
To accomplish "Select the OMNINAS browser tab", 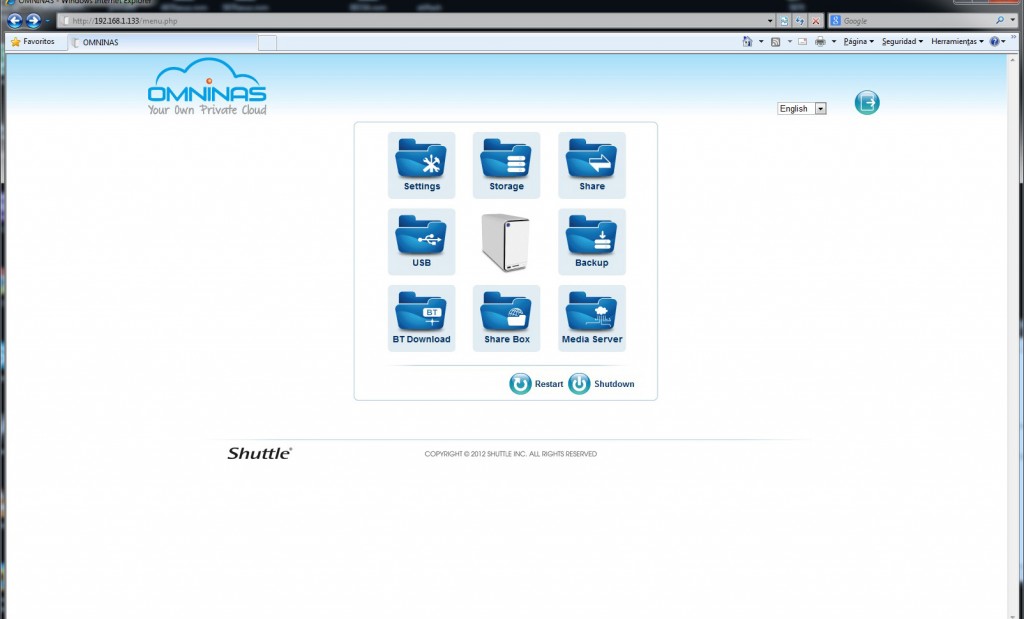I will tap(163, 42).
